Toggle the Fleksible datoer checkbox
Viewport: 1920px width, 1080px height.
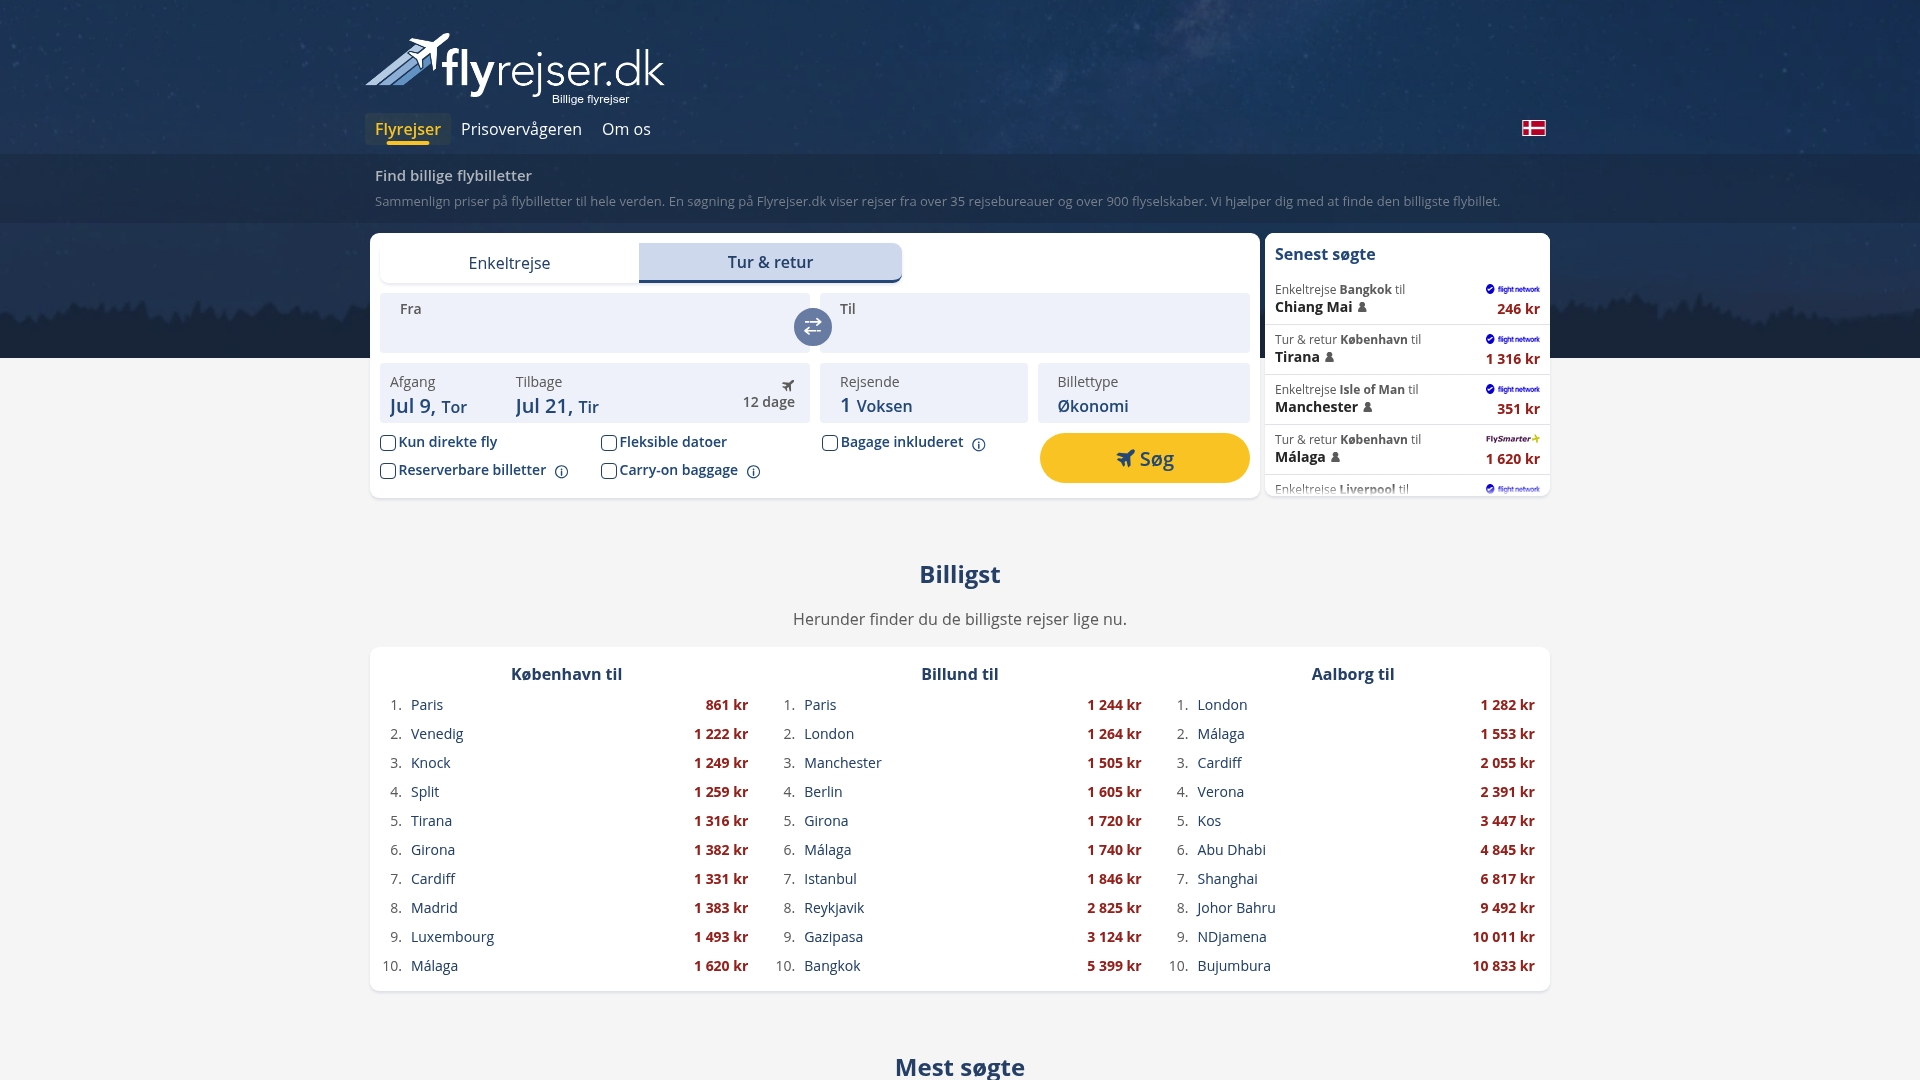[x=609, y=443]
